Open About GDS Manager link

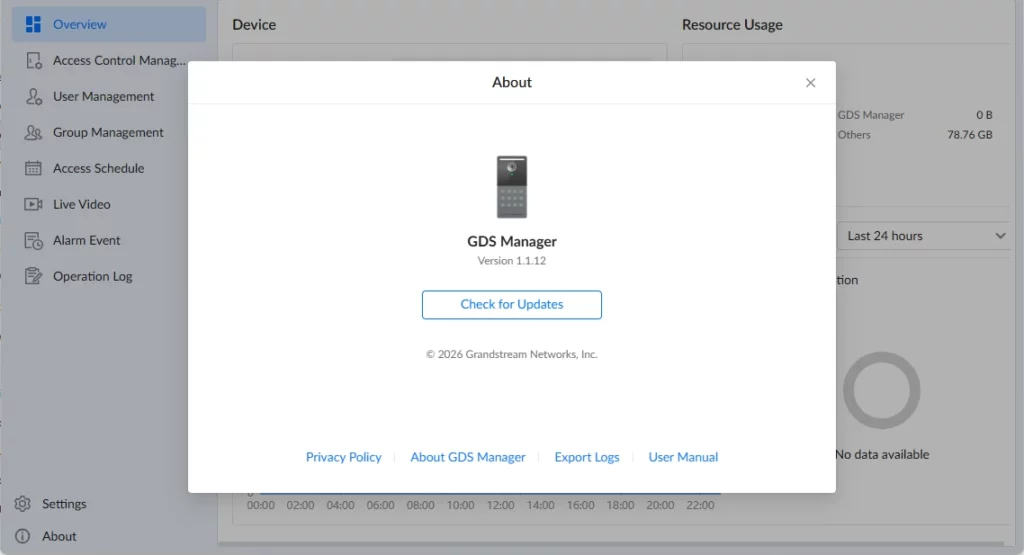click(468, 457)
